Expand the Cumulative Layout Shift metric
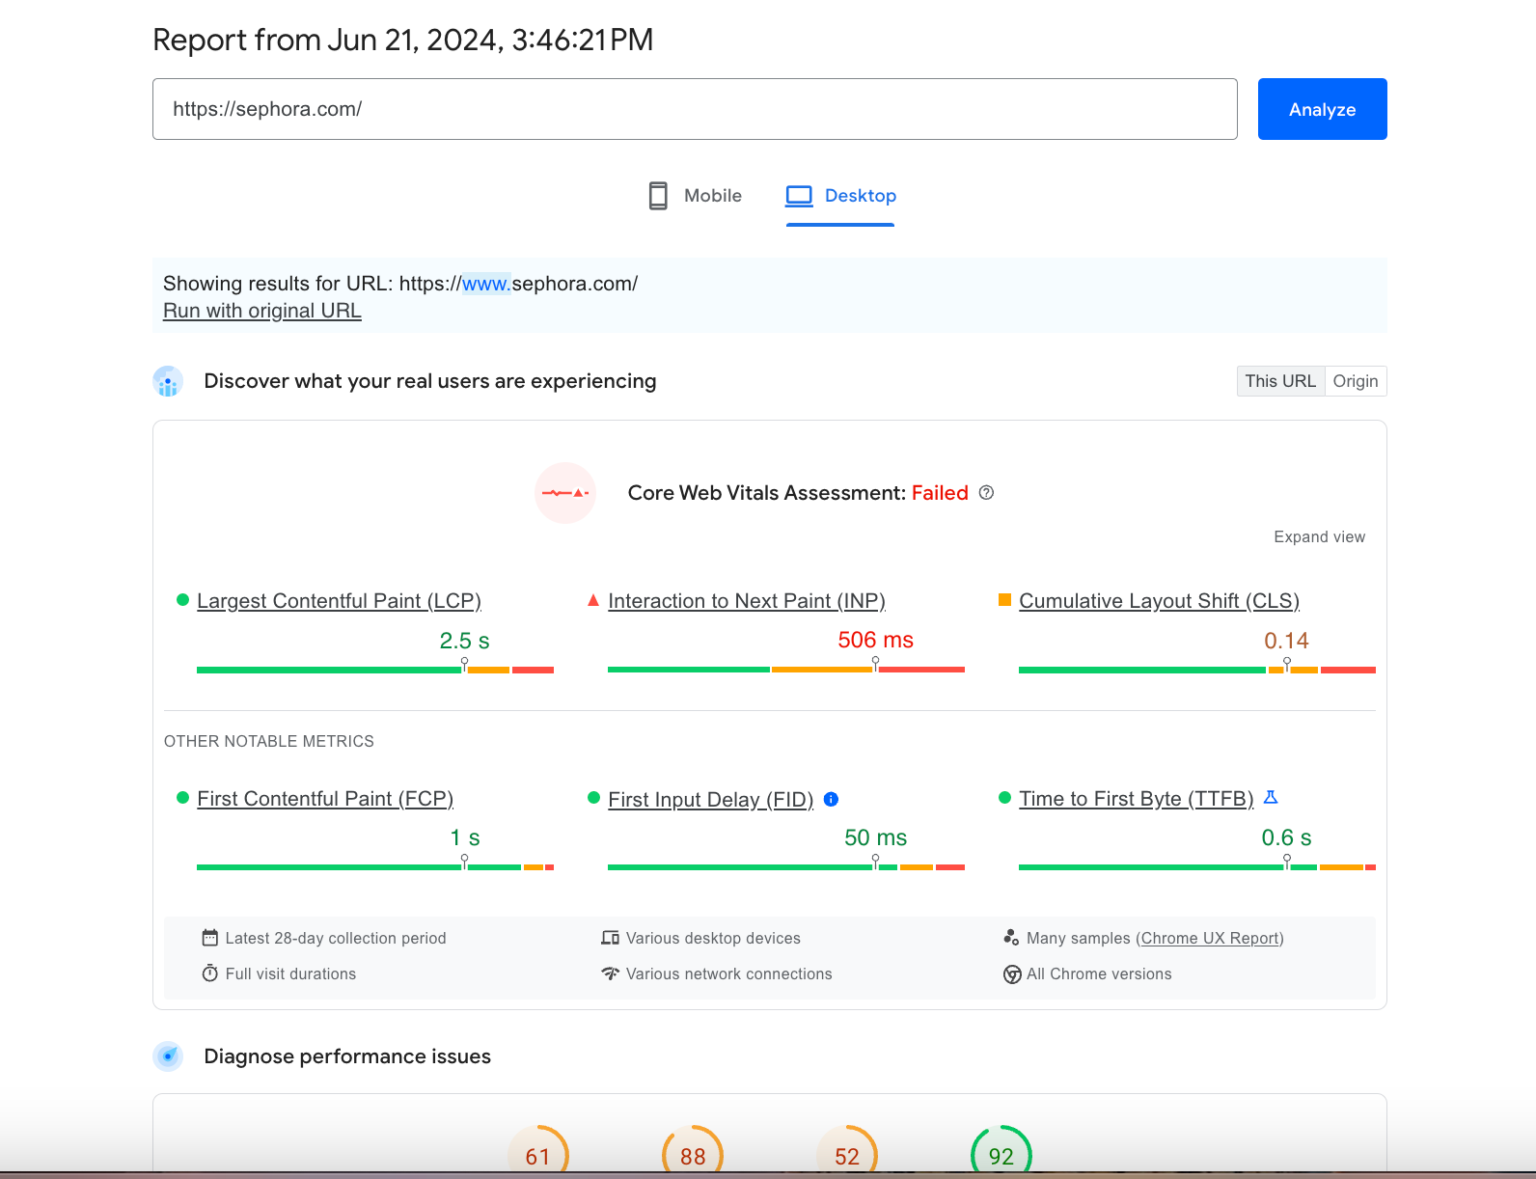Image resolution: width=1536 pixels, height=1179 pixels. coord(1158,600)
